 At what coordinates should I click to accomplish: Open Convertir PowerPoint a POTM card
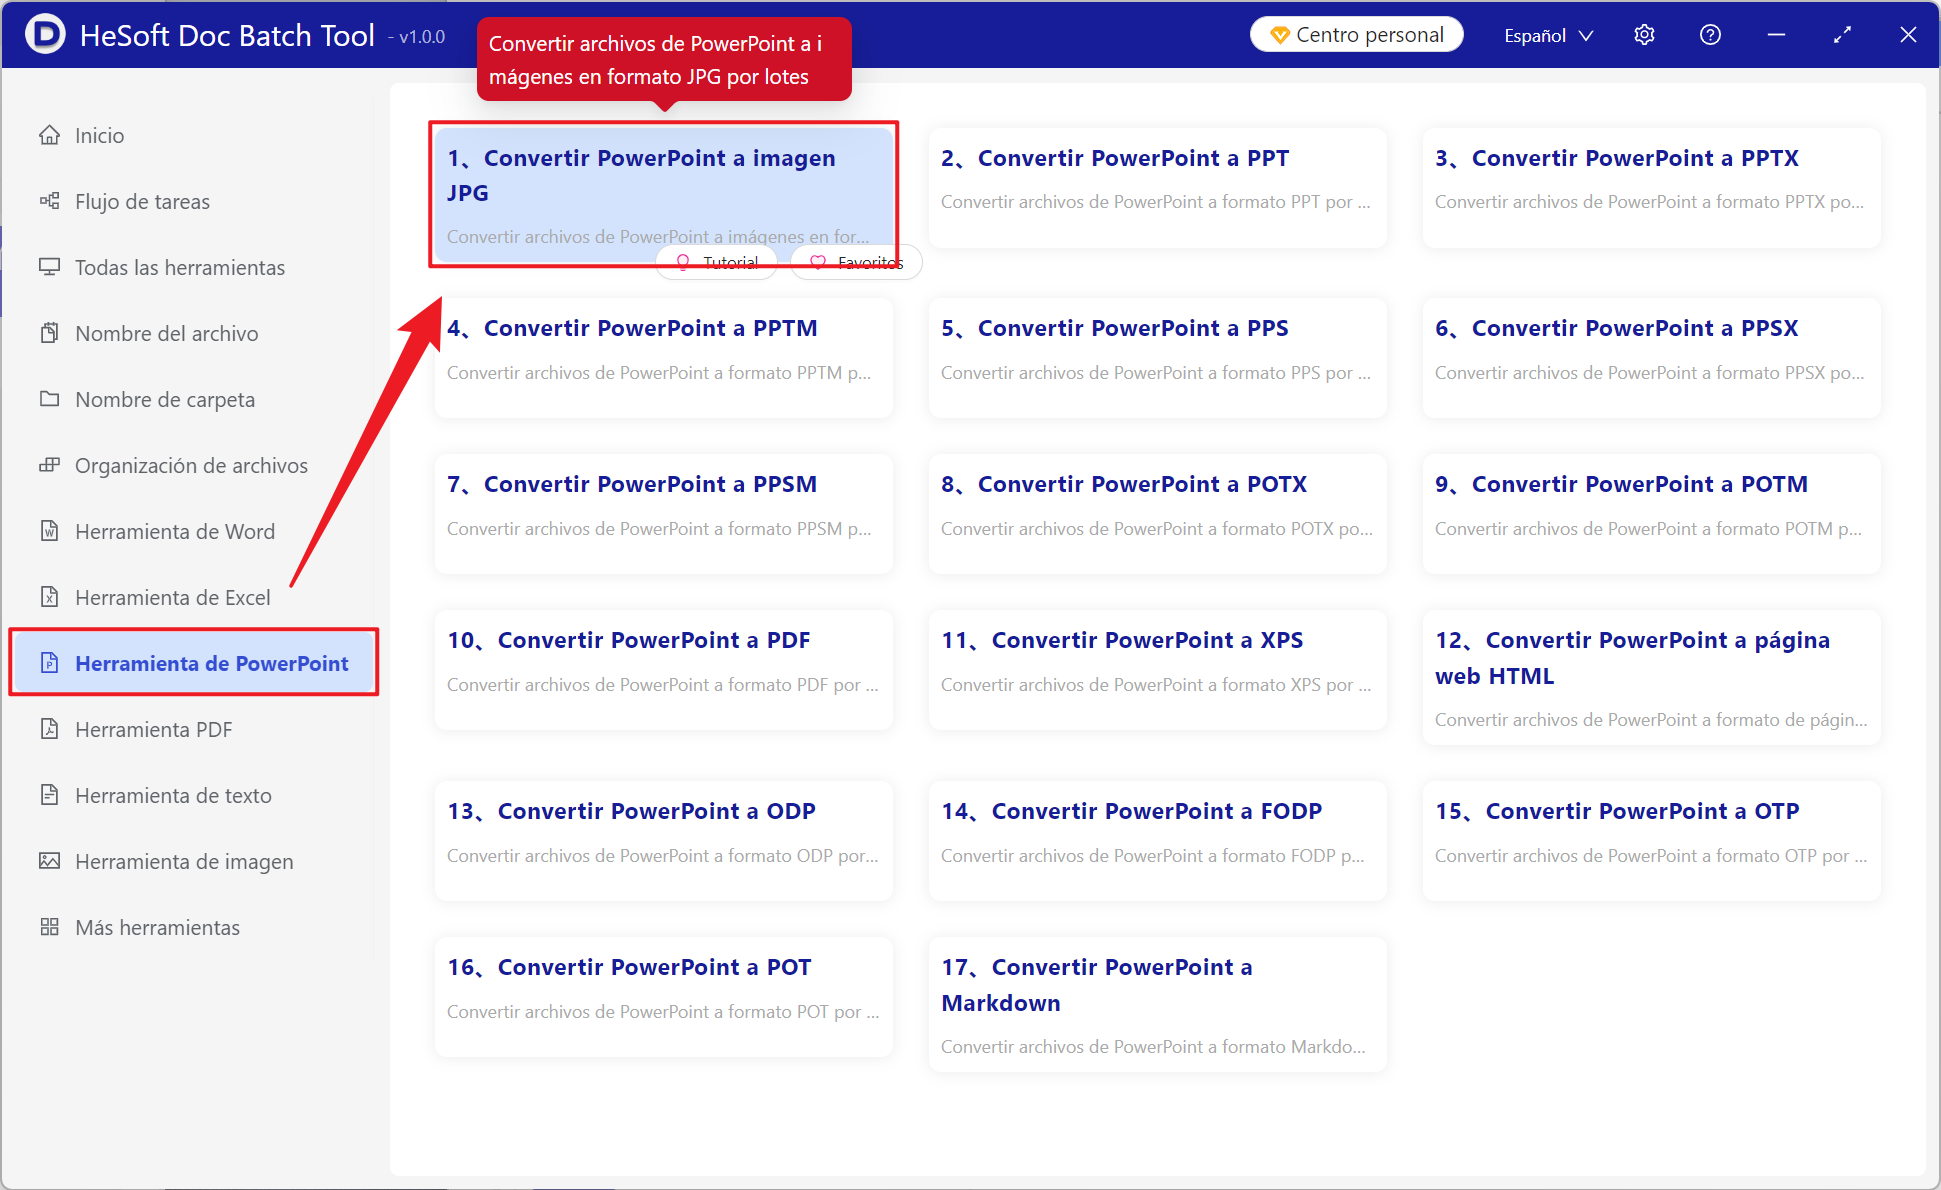pyautogui.click(x=1651, y=513)
